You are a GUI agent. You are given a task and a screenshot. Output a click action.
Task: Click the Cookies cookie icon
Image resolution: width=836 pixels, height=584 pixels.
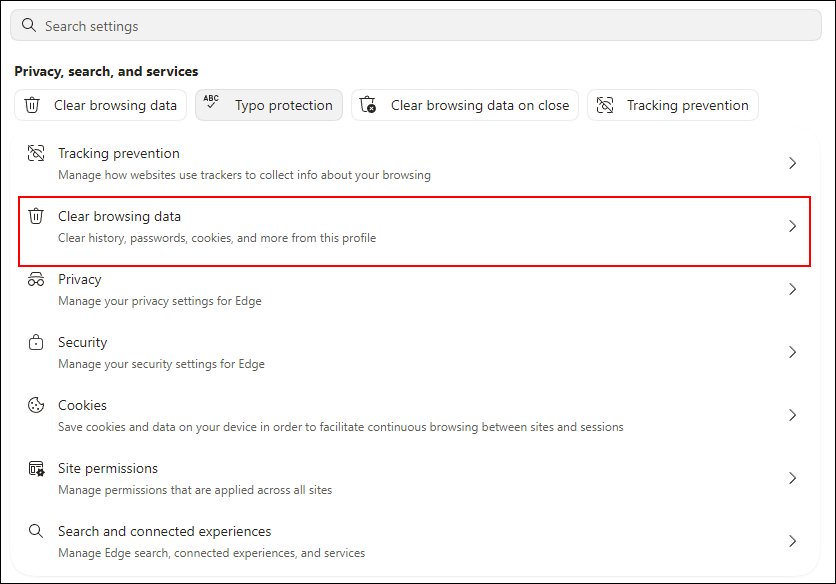coord(36,405)
